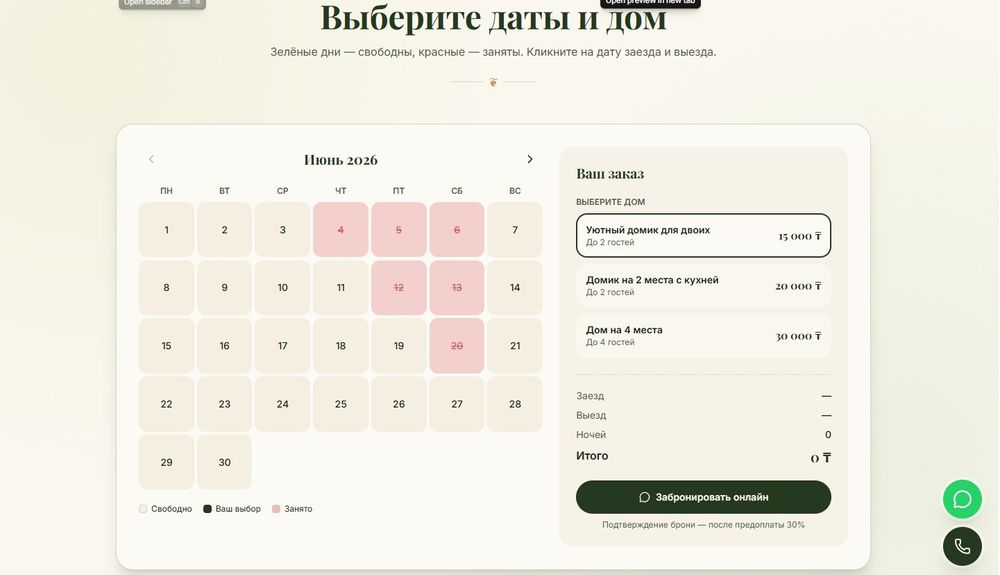The height and width of the screenshot is (575, 1000).
Task: Select house Домик на 2 места с кухней
Action: (703, 286)
